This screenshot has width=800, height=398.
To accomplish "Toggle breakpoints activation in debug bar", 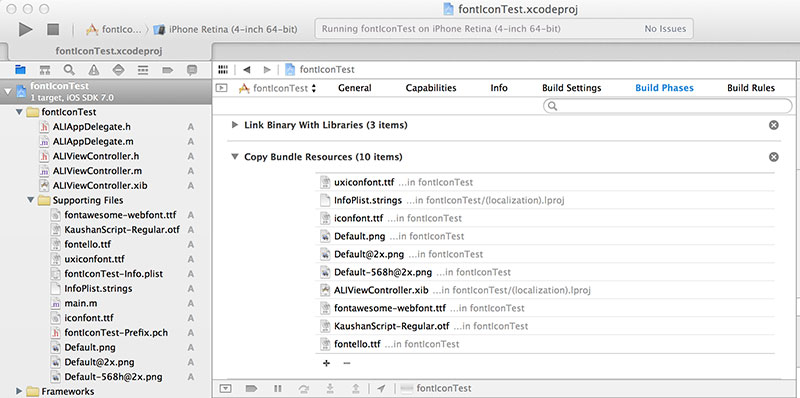I will tap(251, 388).
